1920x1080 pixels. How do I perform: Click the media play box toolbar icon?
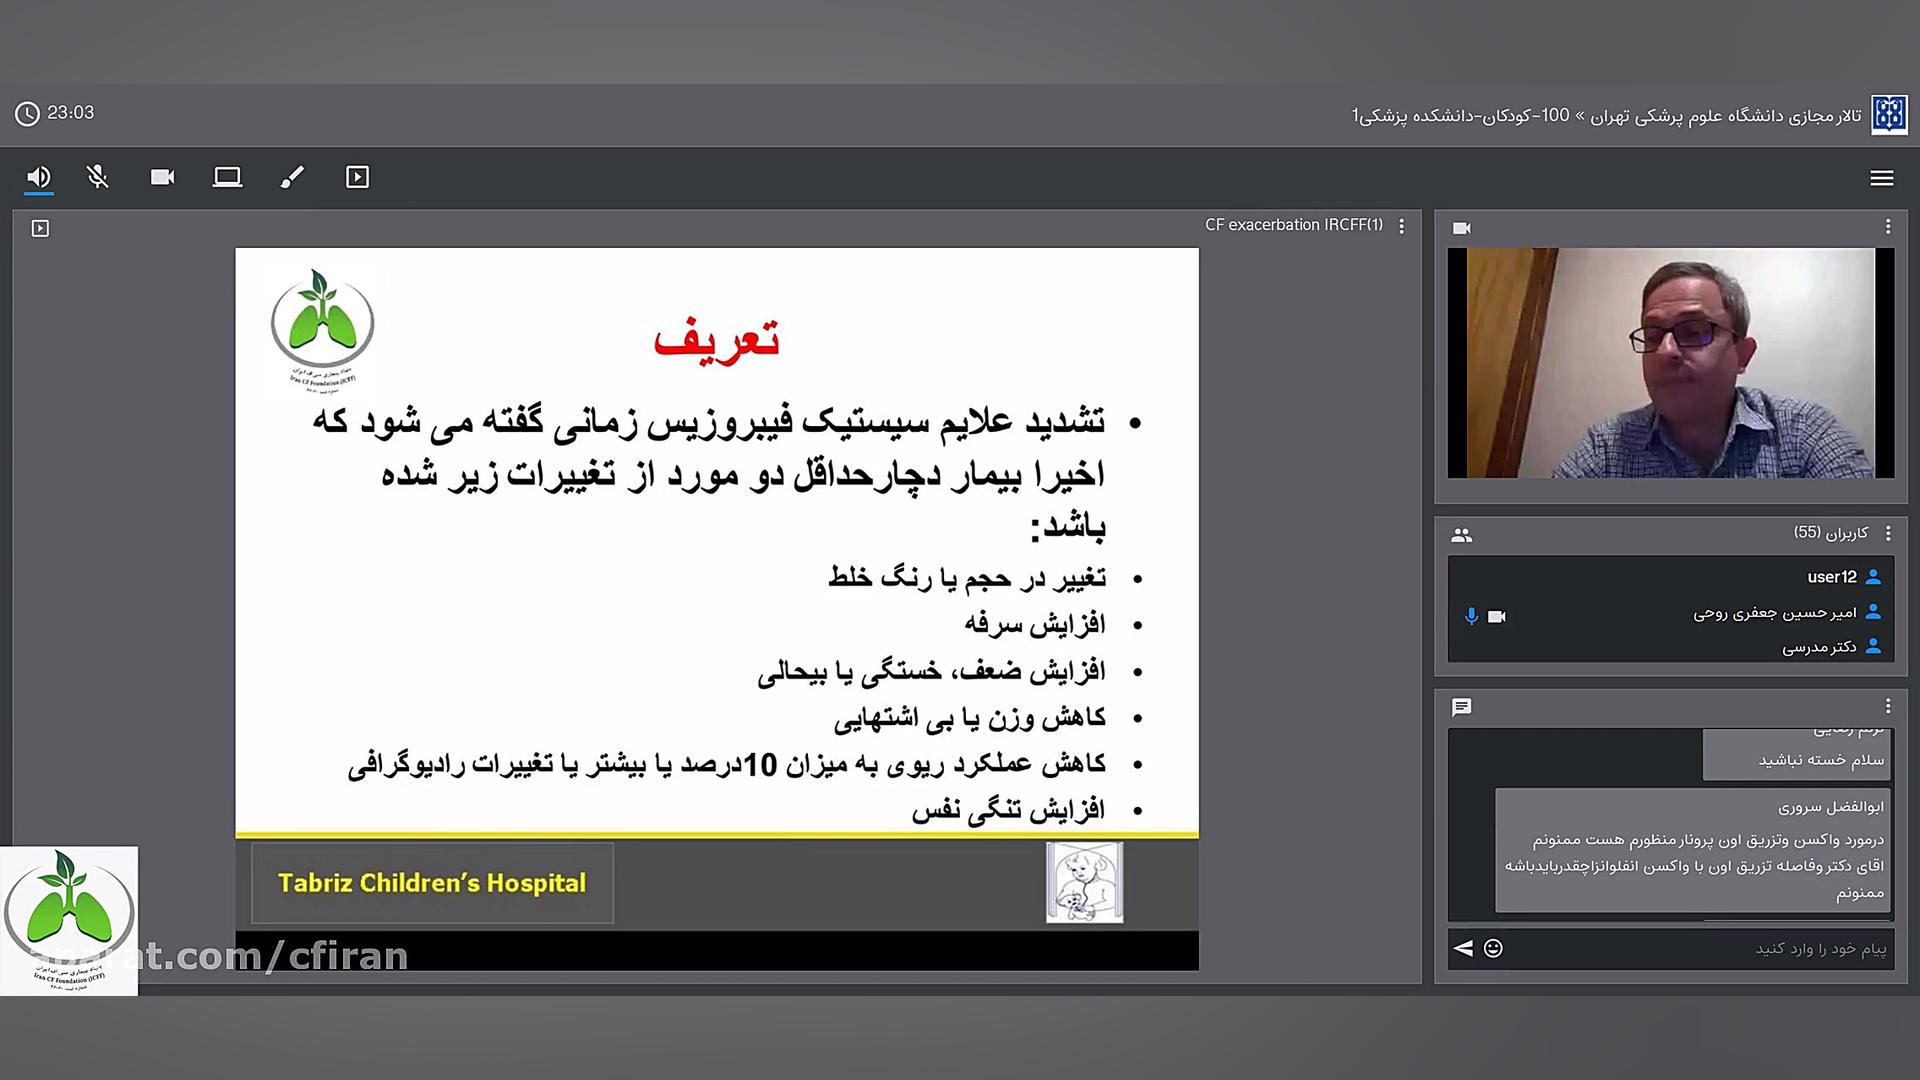click(357, 178)
